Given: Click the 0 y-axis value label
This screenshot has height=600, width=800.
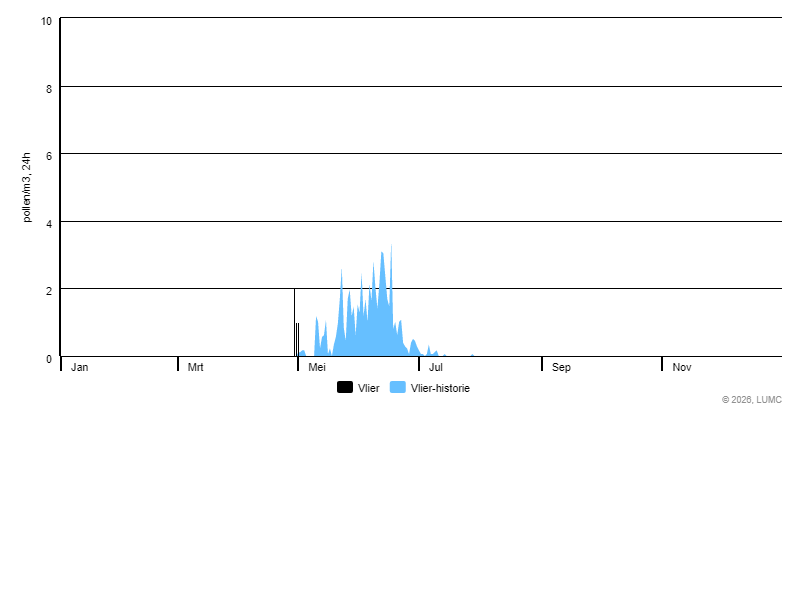Looking at the screenshot, I should [x=49, y=359].
